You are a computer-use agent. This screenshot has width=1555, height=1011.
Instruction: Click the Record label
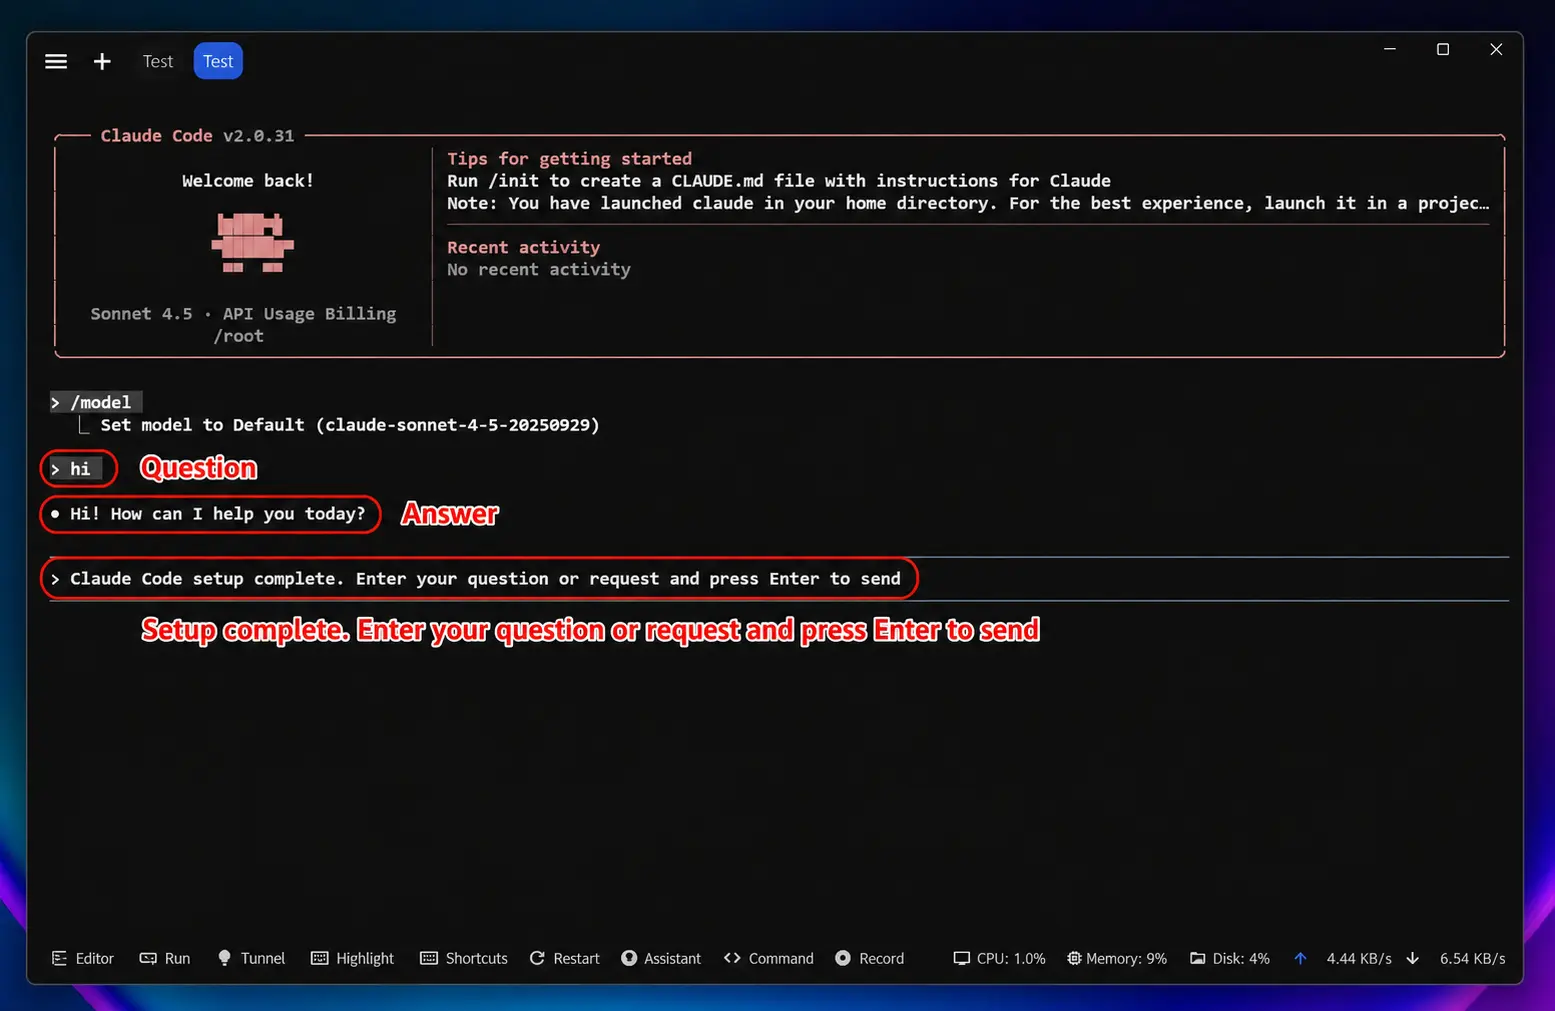click(881, 958)
